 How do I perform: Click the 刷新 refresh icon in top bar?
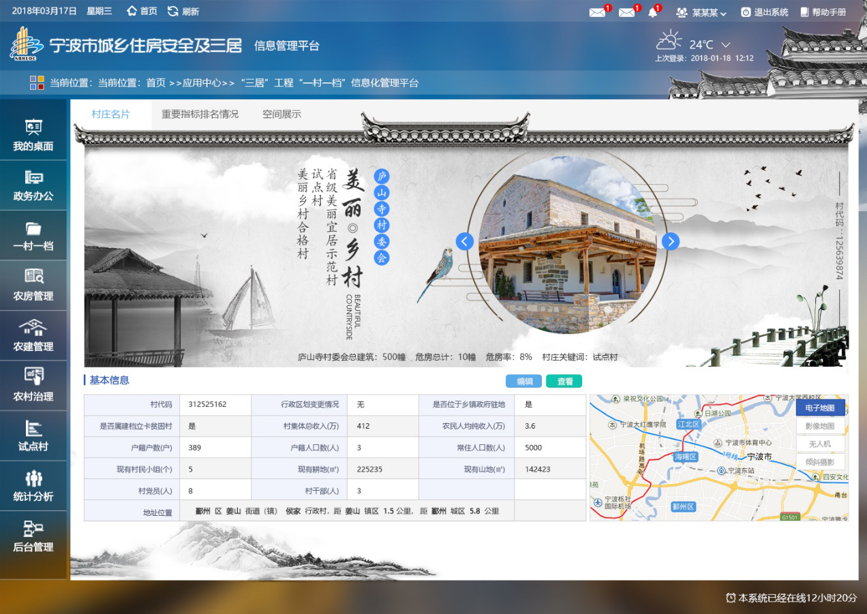coord(173,11)
